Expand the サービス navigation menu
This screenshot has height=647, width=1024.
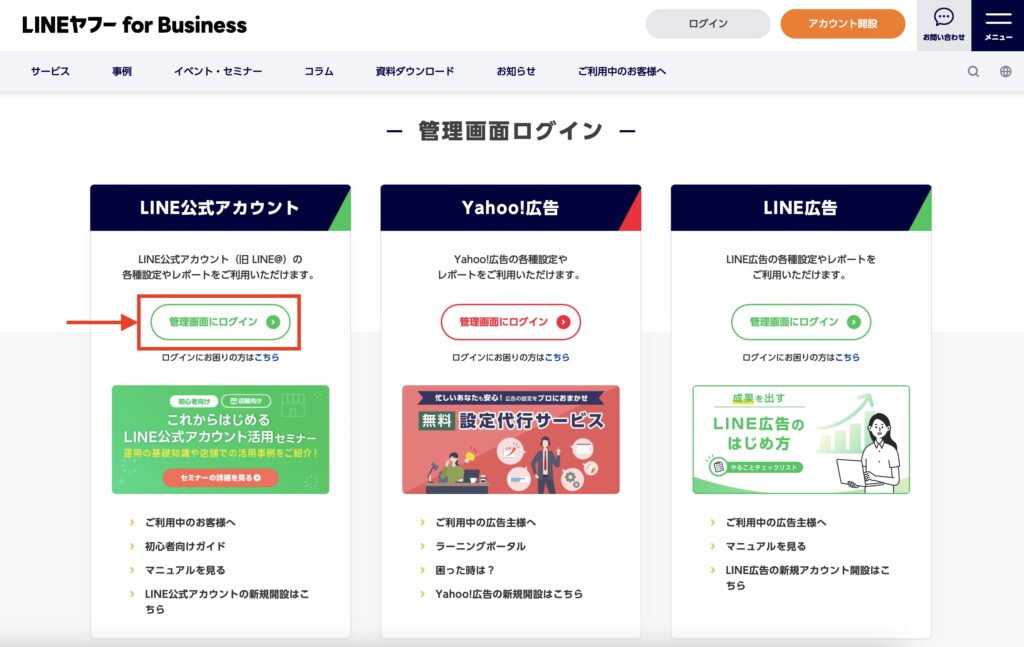coord(50,72)
